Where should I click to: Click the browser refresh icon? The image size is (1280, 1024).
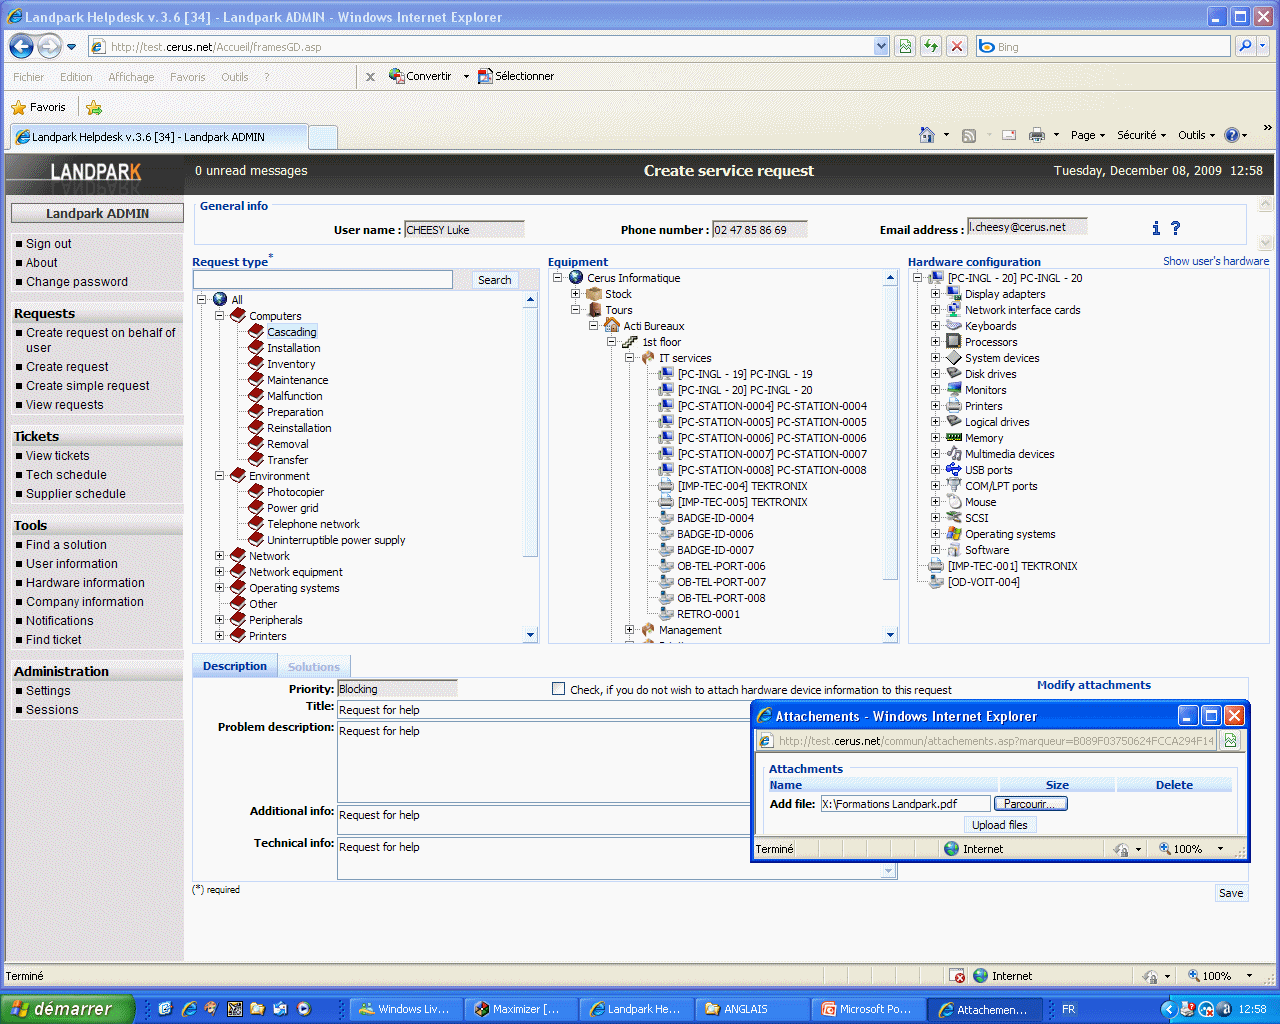(x=931, y=46)
